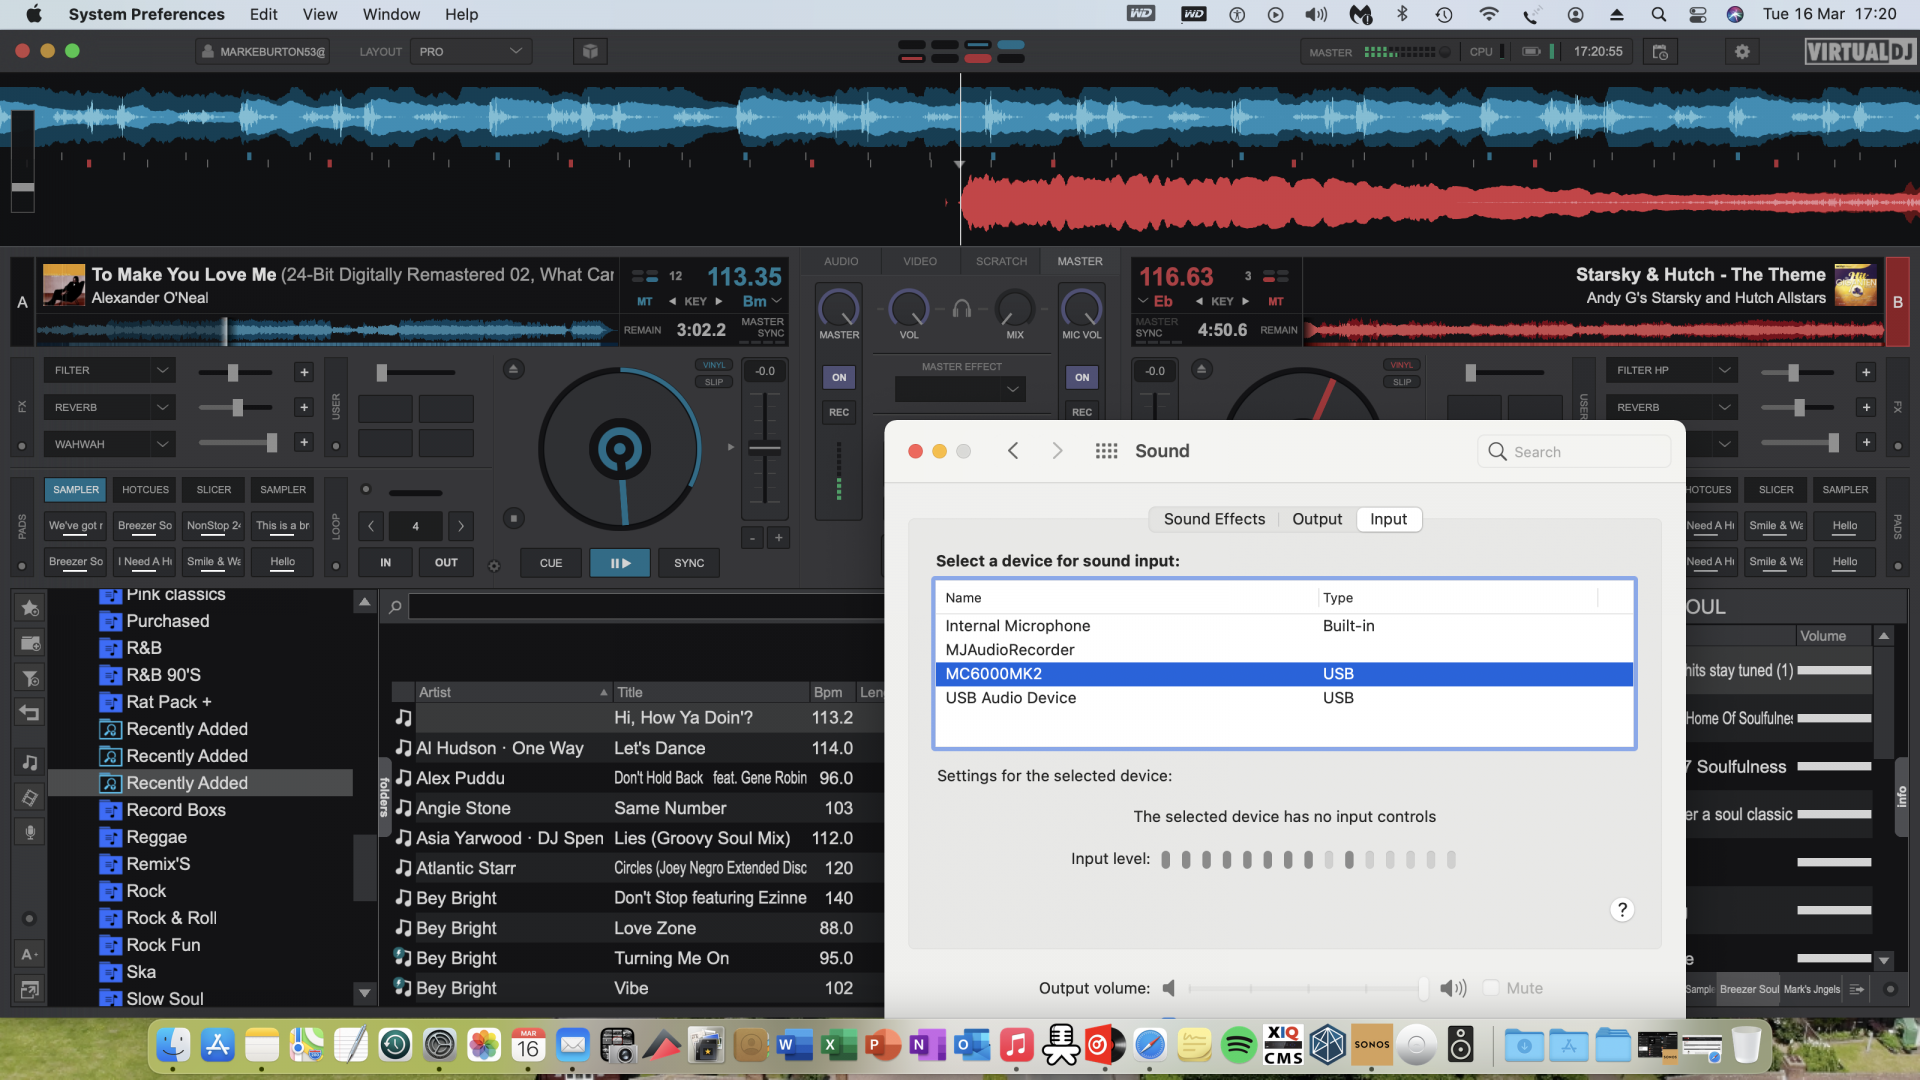Click the clock display options icon

tap(1660, 52)
